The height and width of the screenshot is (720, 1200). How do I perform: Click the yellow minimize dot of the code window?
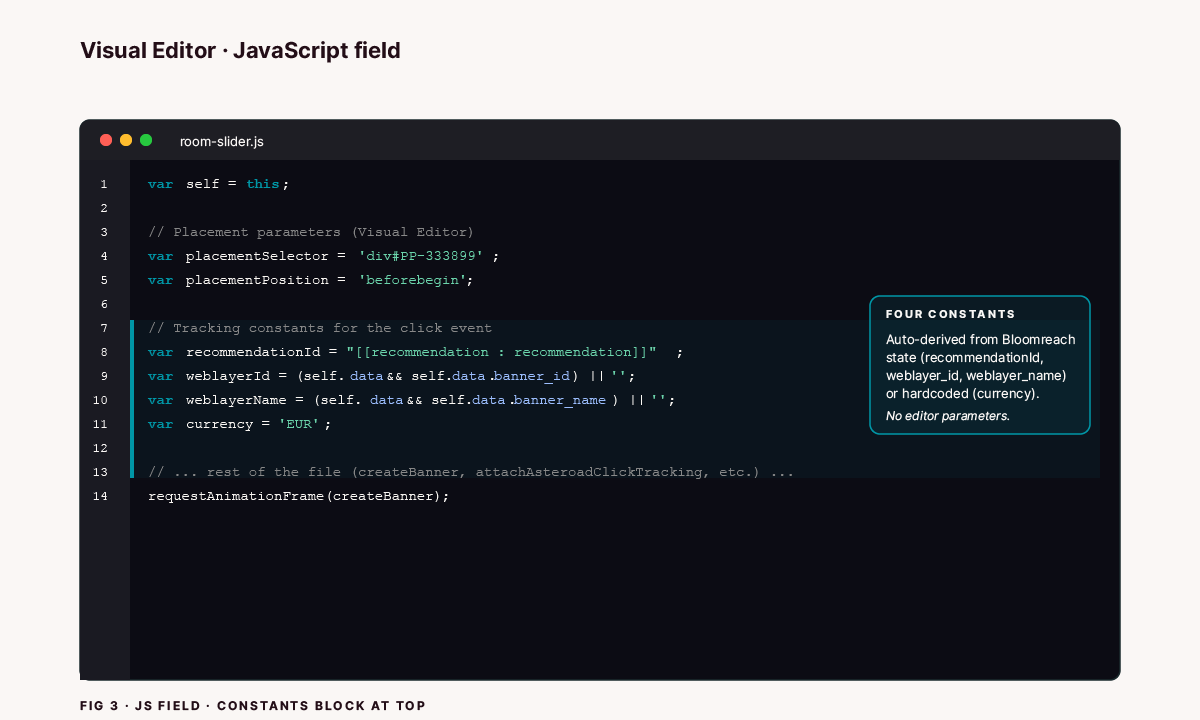tap(126, 140)
